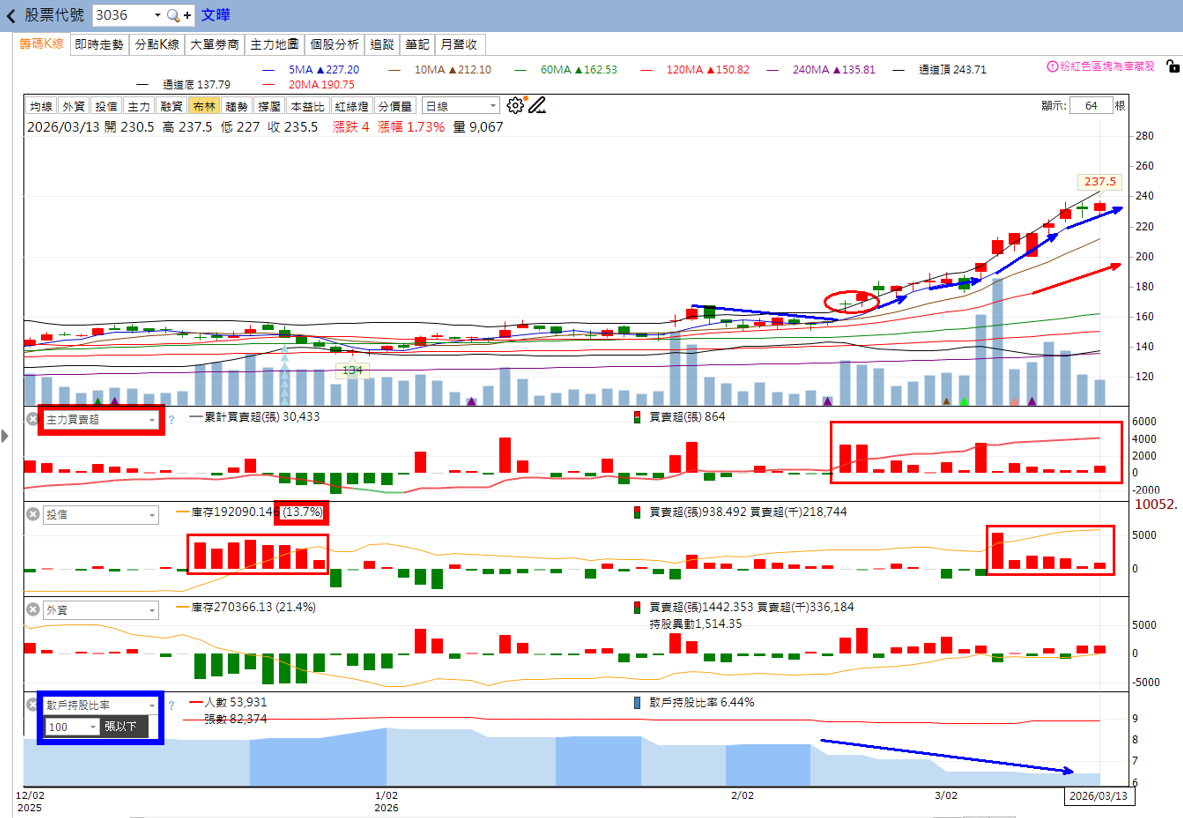
Task: Click the back arrow beside 股票代號
Action: click(11, 16)
